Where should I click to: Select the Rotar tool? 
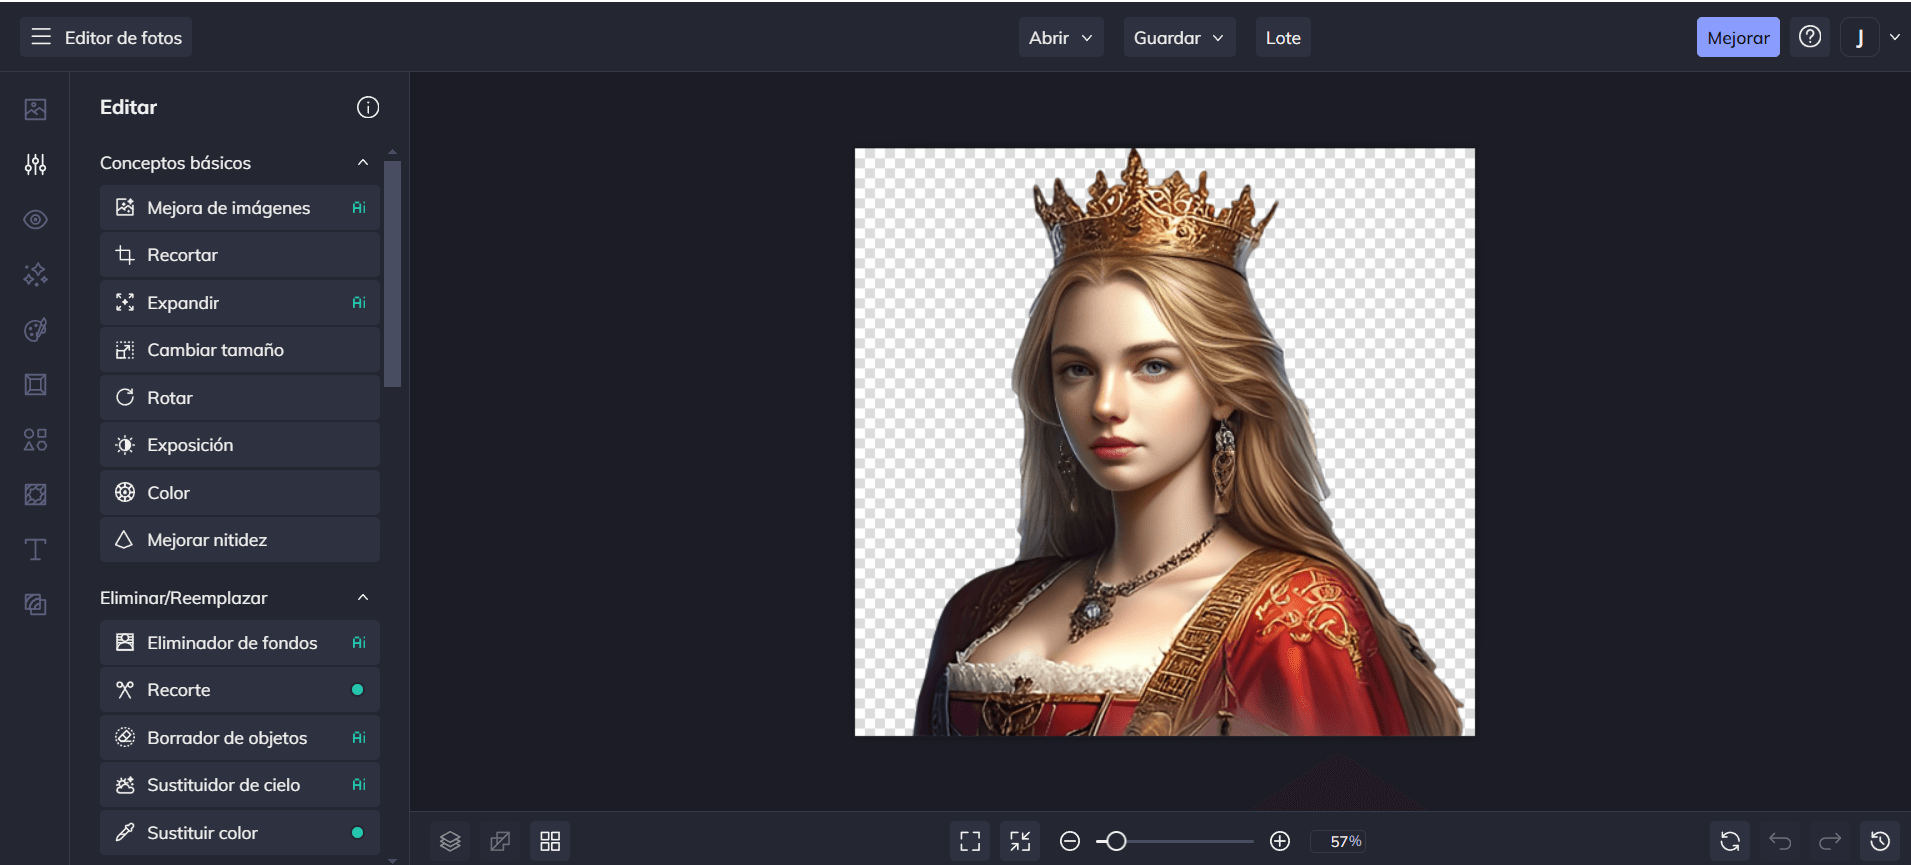click(x=240, y=397)
